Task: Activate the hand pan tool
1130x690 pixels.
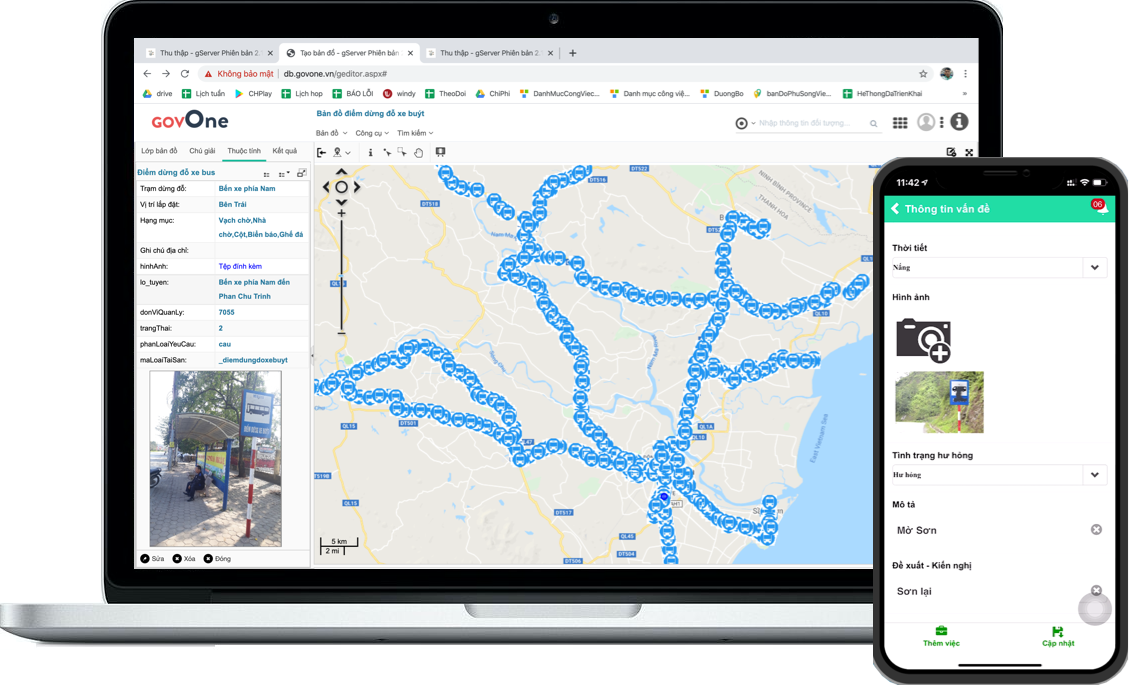Action: coord(419,153)
